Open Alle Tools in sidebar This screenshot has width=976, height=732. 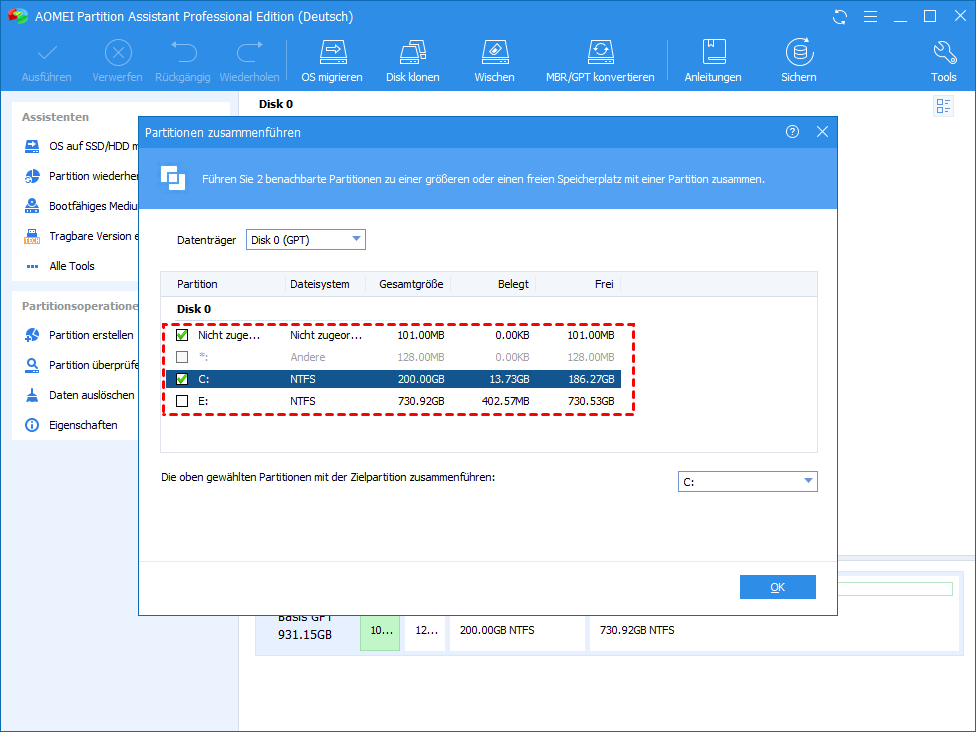pos(60,266)
